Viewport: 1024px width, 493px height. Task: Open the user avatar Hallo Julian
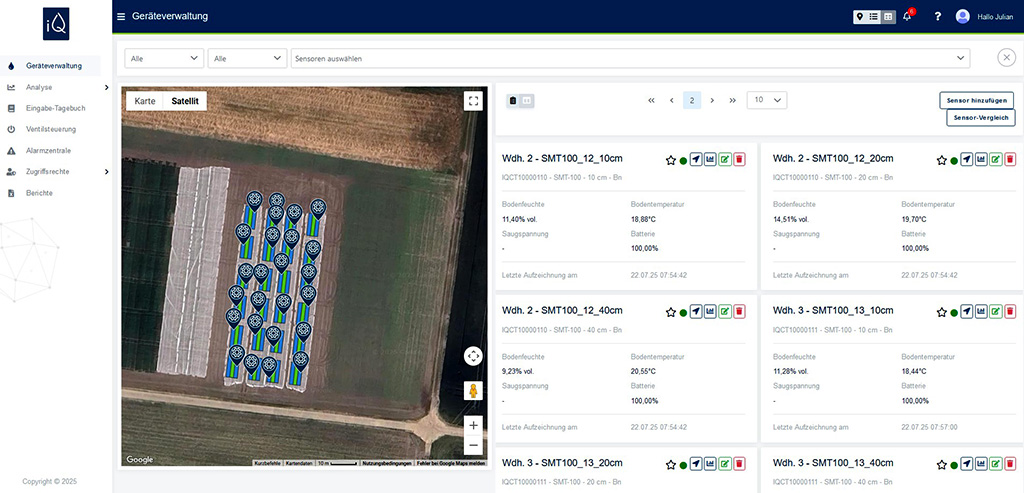(x=963, y=16)
